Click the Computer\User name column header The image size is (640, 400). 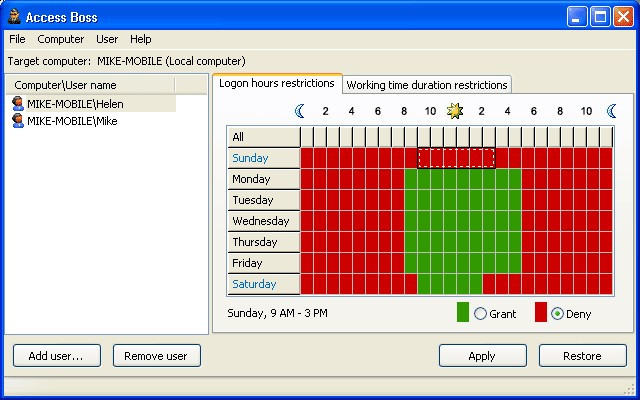[91, 85]
